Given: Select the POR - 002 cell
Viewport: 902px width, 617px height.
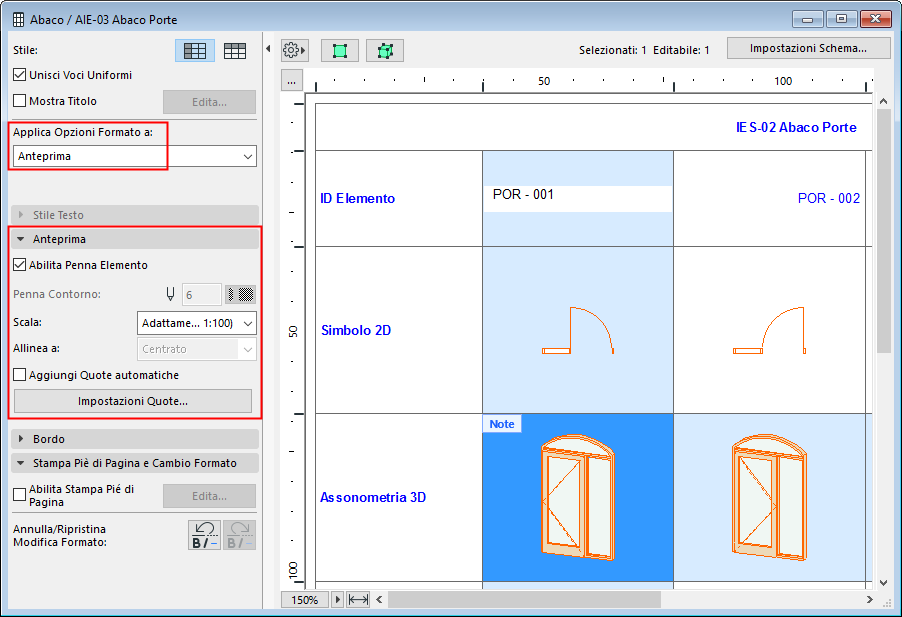Looking at the screenshot, I should [769, 198].
